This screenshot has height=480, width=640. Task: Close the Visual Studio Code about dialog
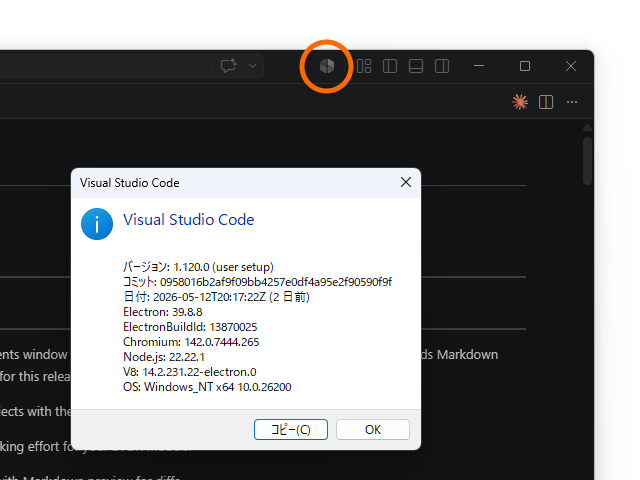point(406,182)
